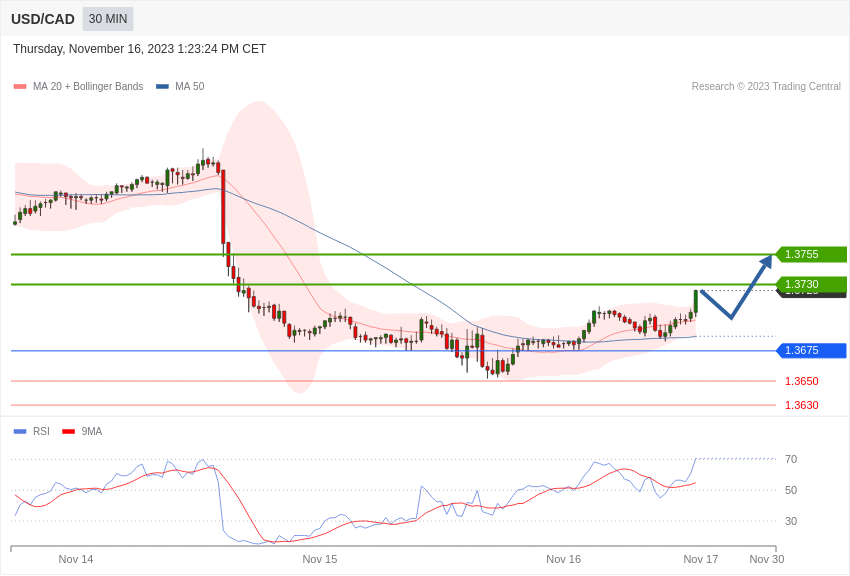Click the red 1.3630 support level label
This screenshot has width=850, height=576.
(x=801, y=405)
